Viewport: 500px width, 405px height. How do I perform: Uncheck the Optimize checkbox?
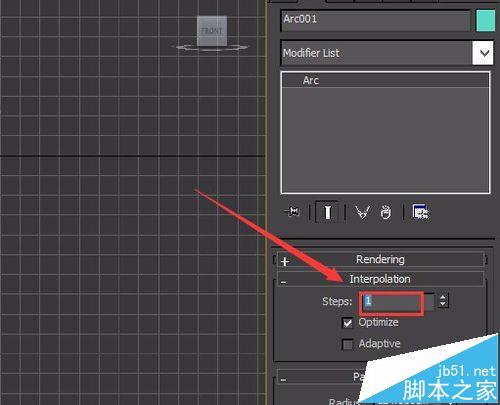click(347, 323)
